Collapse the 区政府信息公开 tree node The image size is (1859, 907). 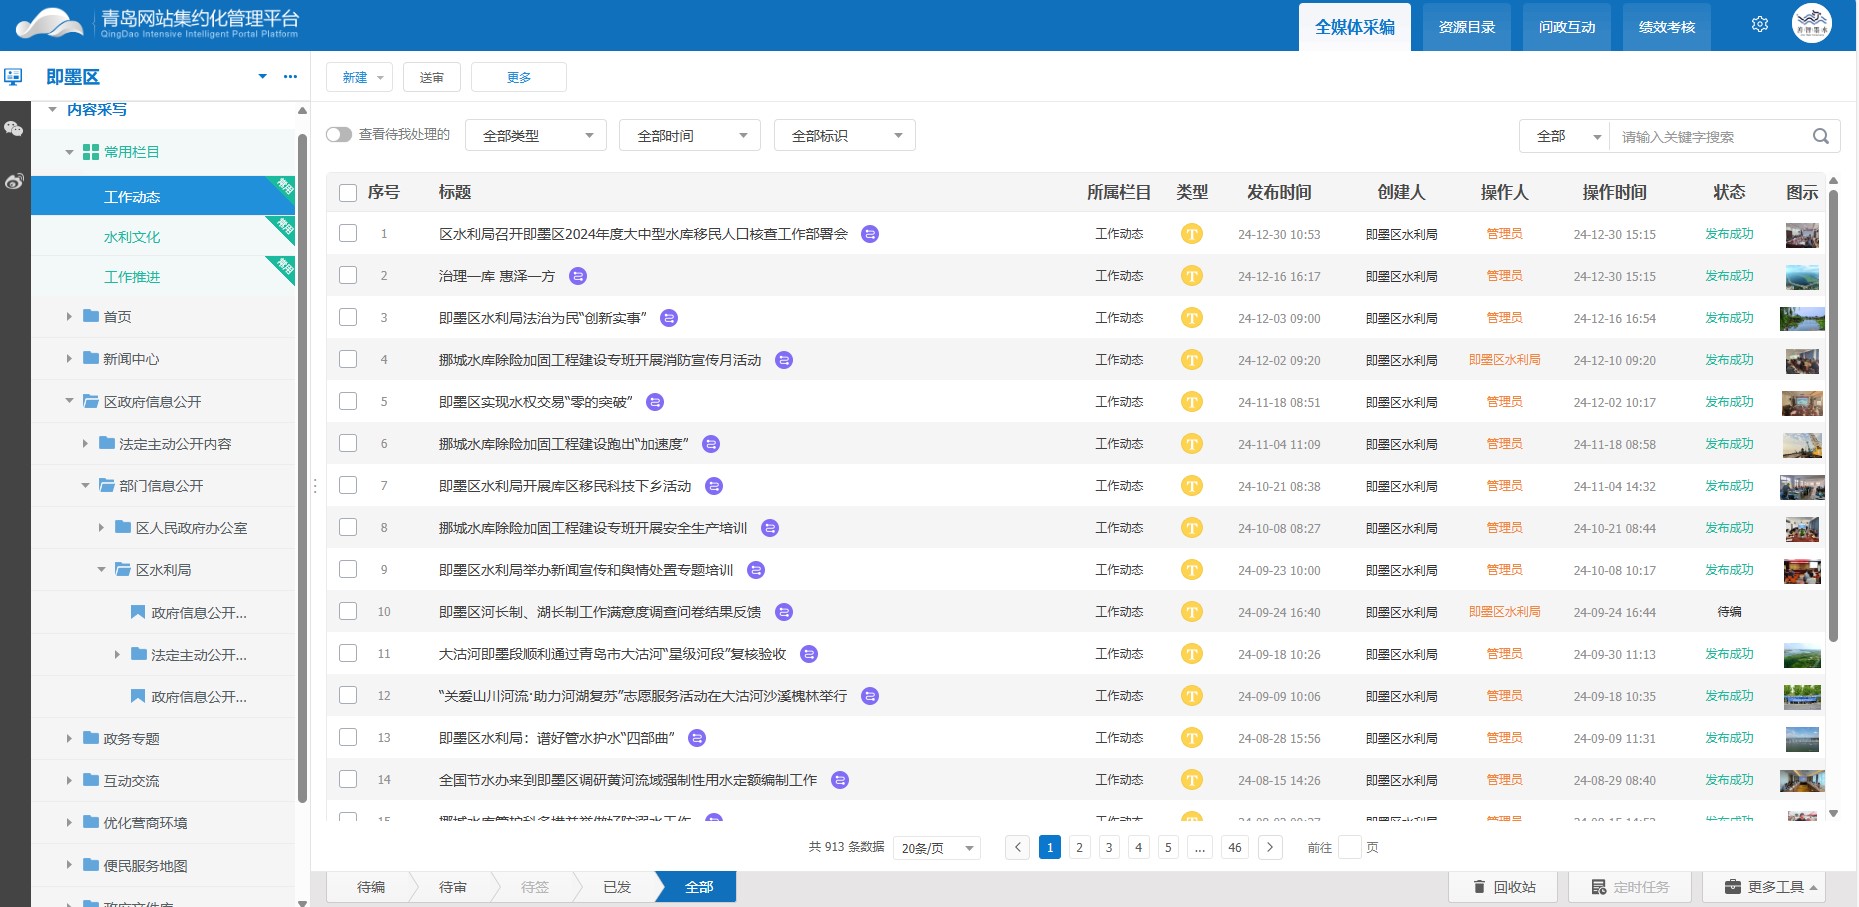[x=69, y=401]
